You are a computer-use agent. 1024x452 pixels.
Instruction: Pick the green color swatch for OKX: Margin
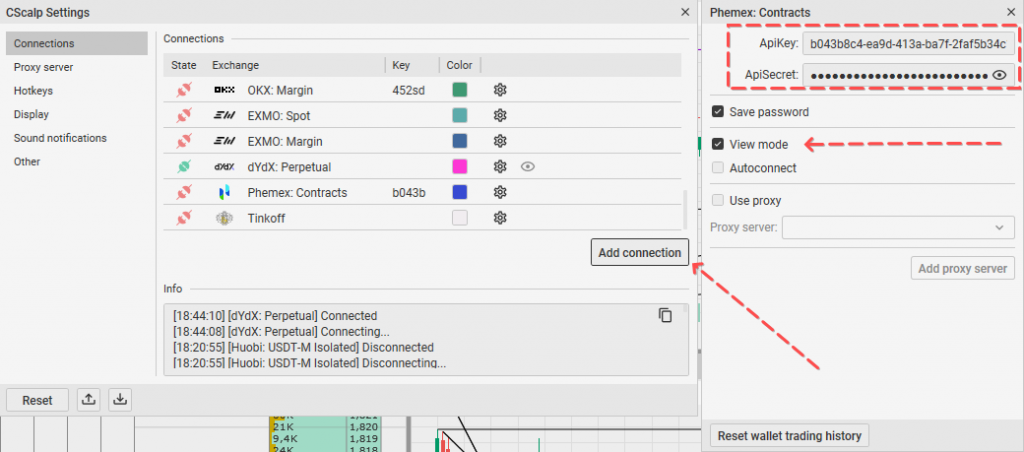(460, 90)
